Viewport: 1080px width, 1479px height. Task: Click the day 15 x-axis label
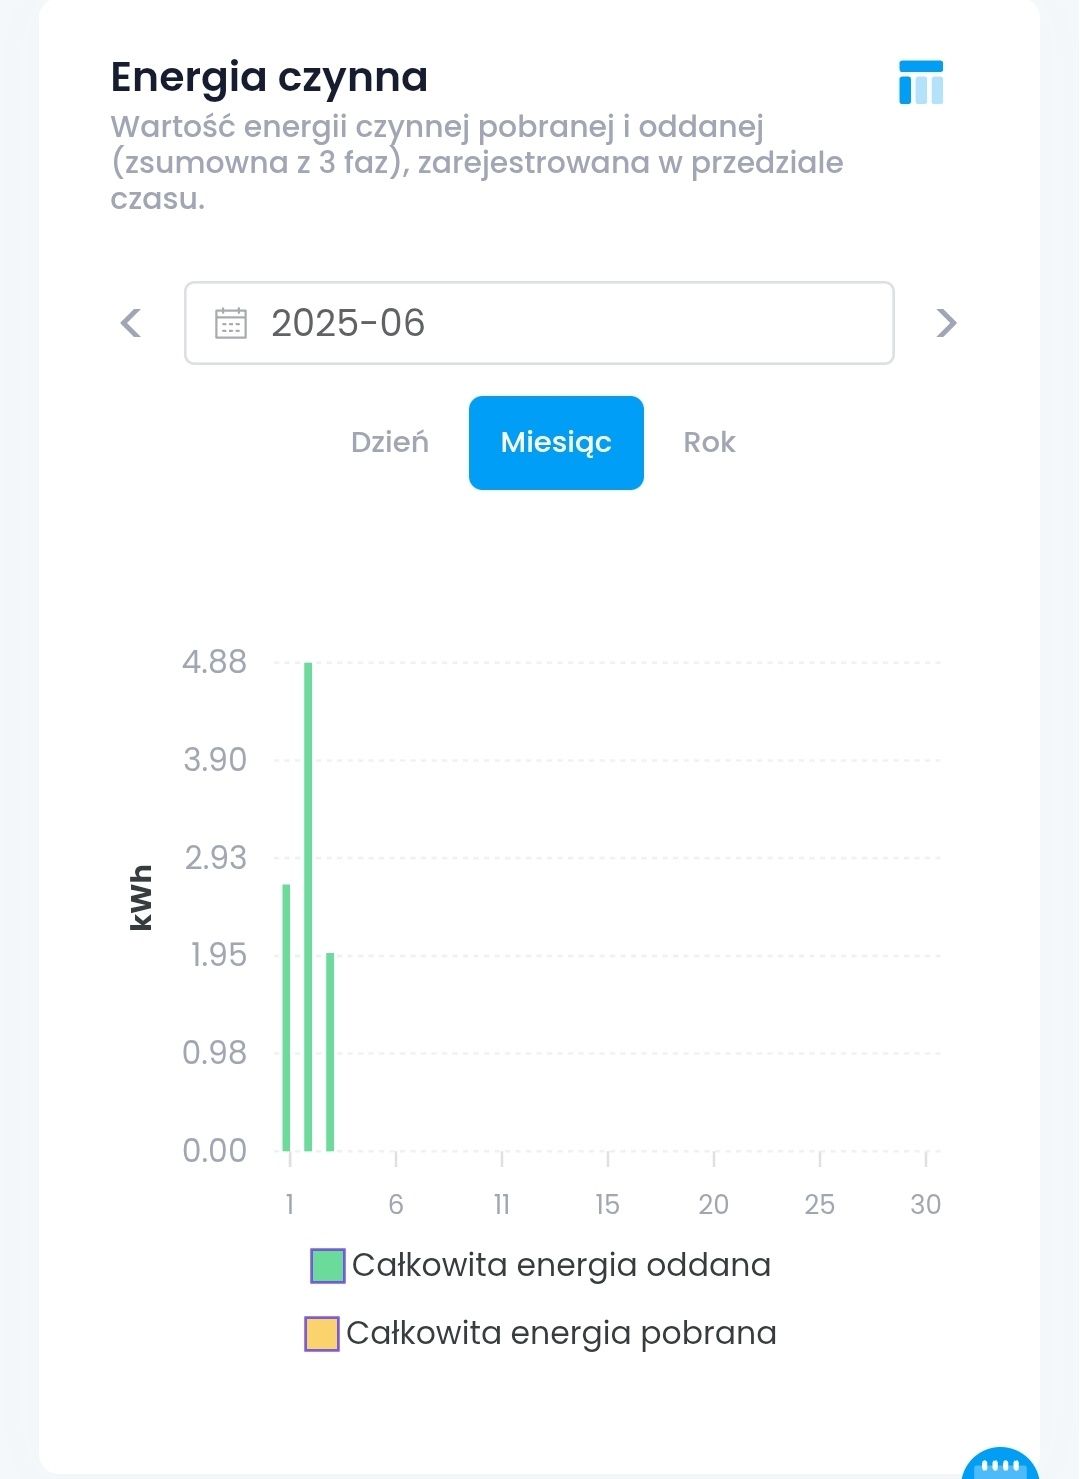coord(607,1204)
